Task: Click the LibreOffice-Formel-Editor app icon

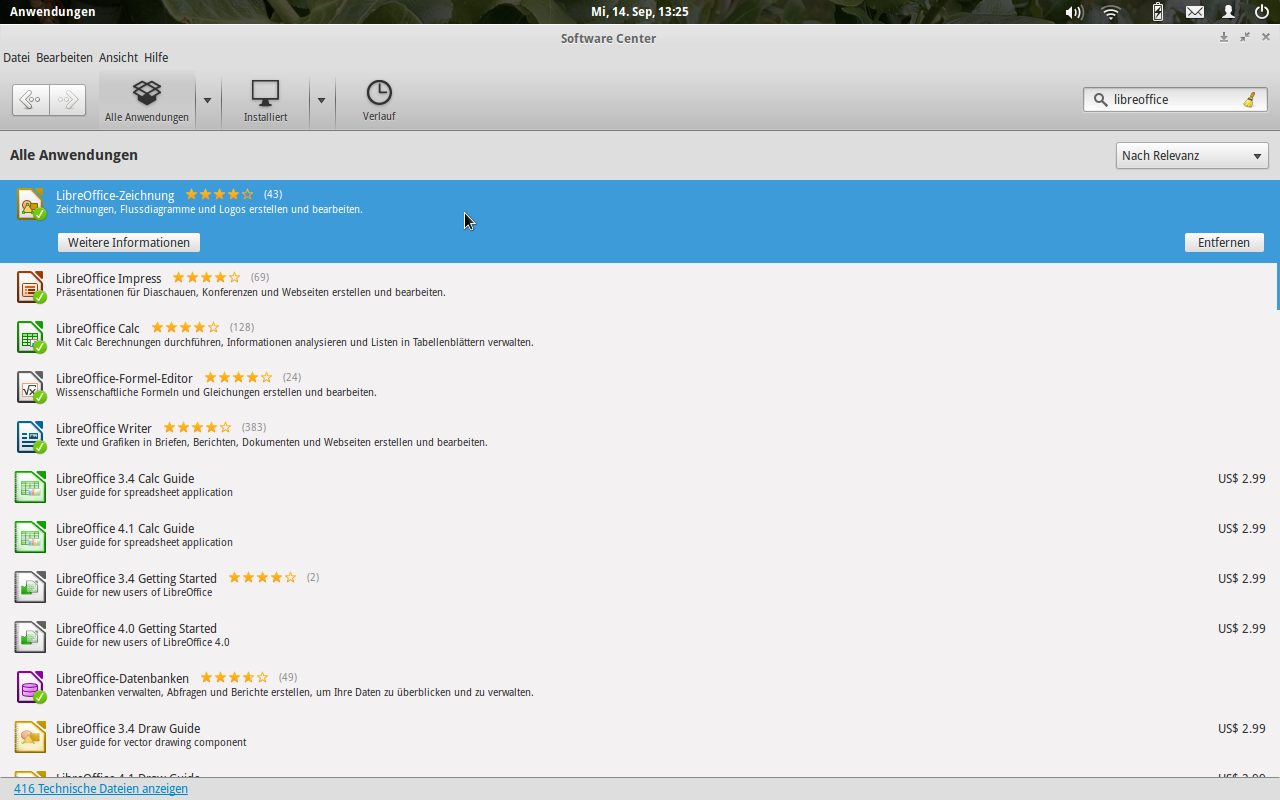Action: [x=31, y=387]
